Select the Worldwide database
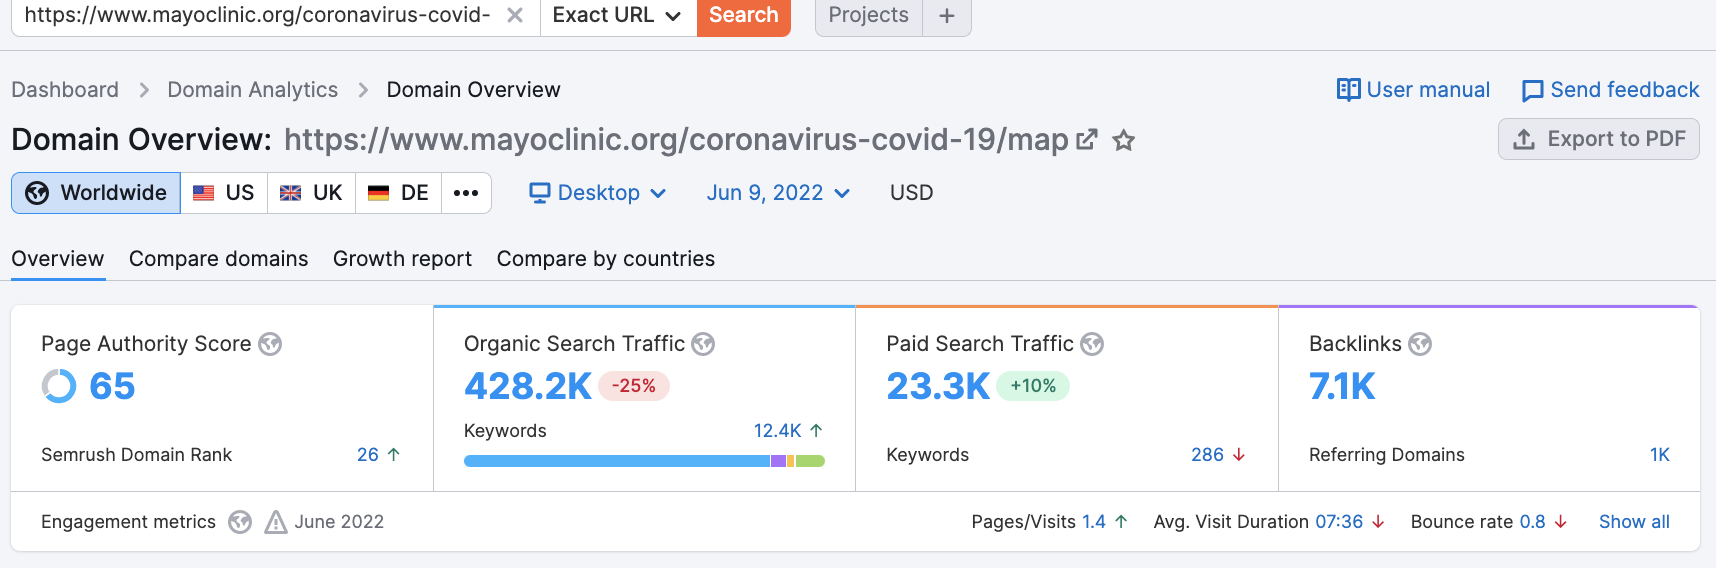This screenshot has height=568, width=1716. 96,193
